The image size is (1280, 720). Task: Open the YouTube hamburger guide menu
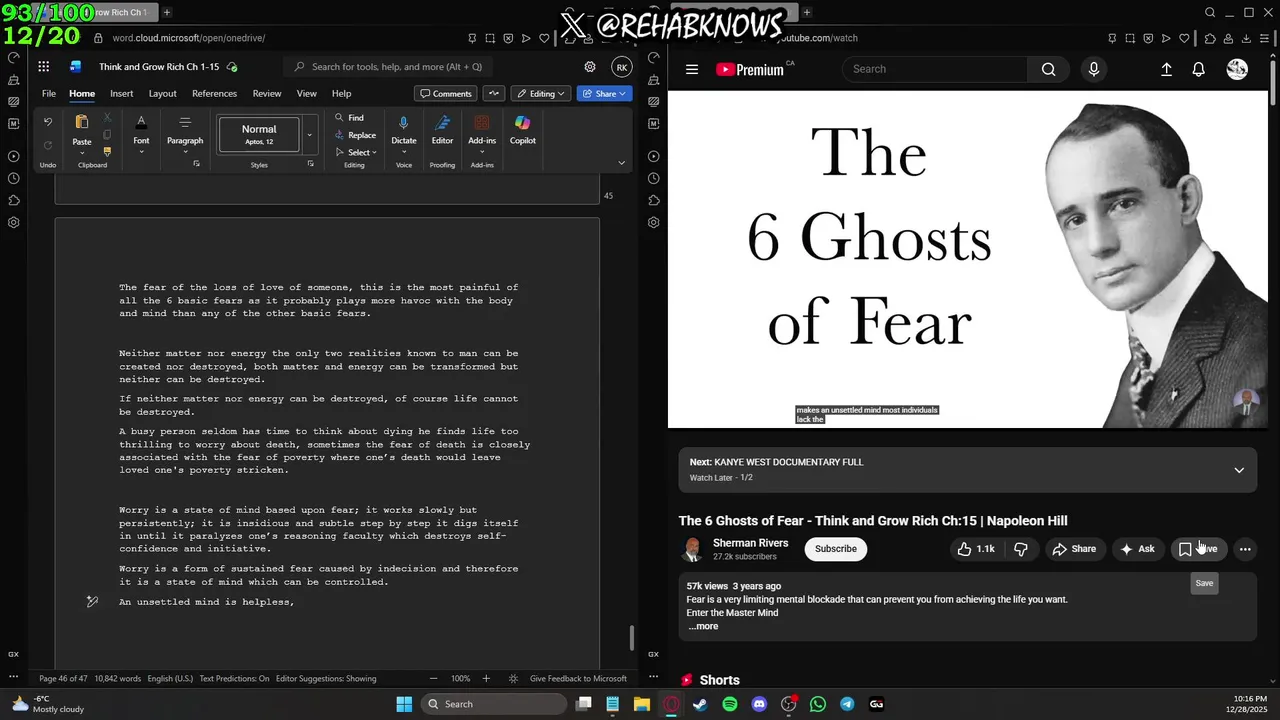coord(692,69)
